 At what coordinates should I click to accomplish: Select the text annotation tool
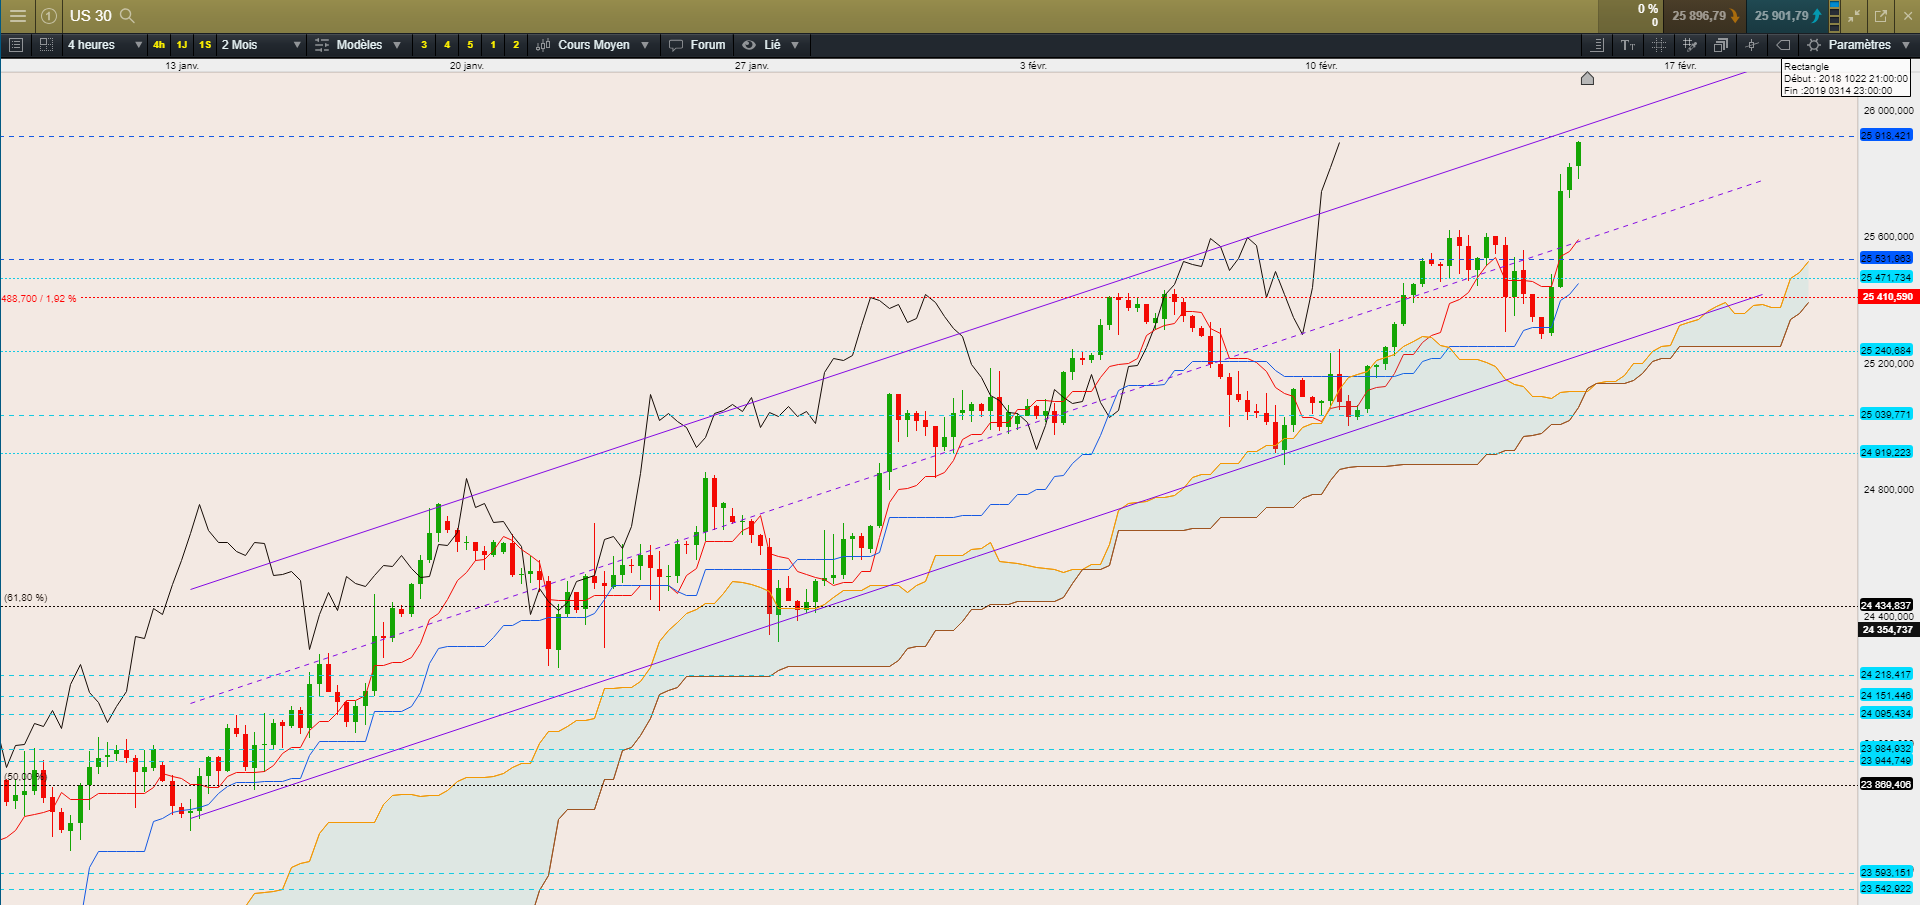coord(1628,45)
